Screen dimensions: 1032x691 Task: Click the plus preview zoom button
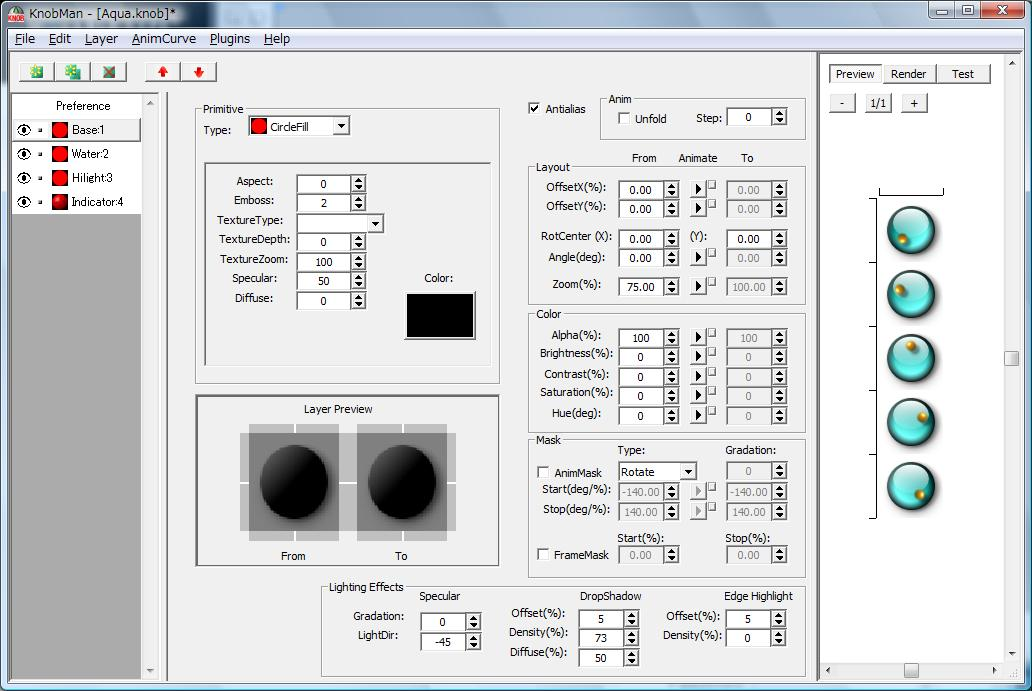(x=913, y=103)
